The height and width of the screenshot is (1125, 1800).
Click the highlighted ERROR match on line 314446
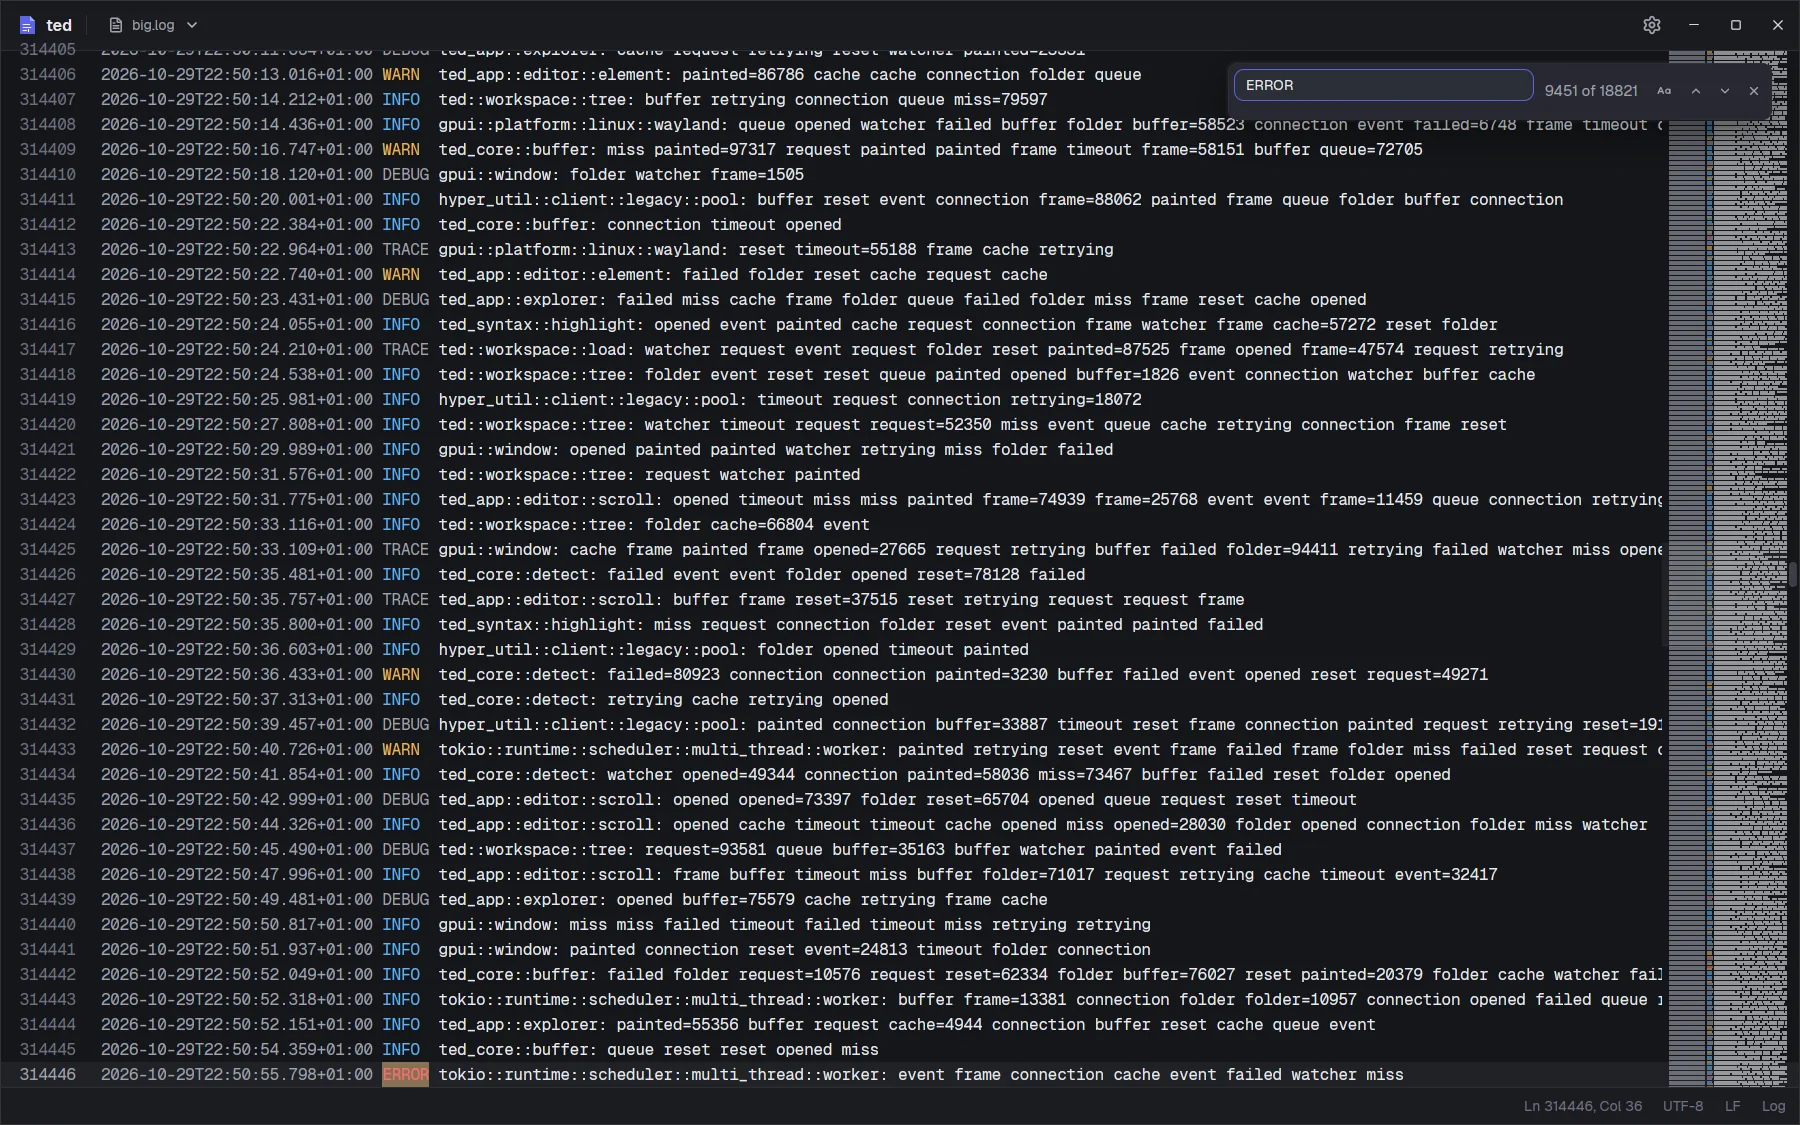(x=405, y=1075)
